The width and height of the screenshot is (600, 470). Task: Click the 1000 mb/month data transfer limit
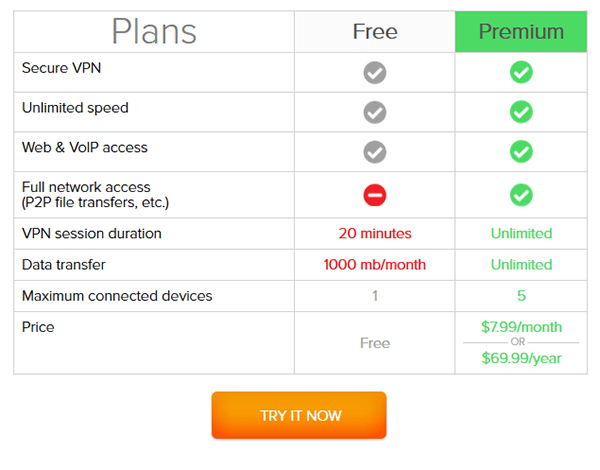pyautogui.click(x=375, y=264)
